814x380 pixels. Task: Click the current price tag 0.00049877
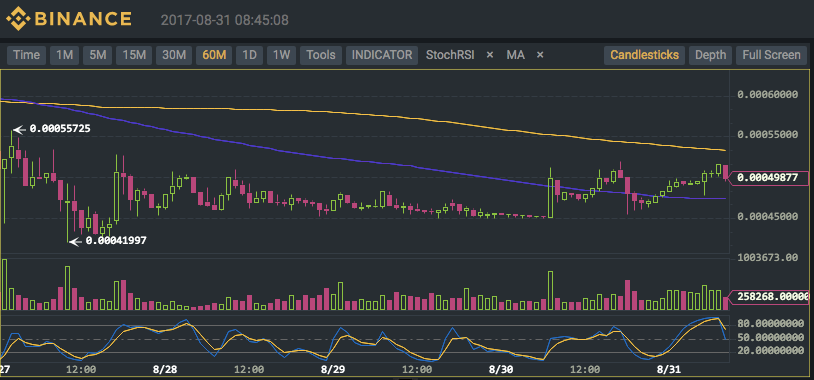click(770, 178)
